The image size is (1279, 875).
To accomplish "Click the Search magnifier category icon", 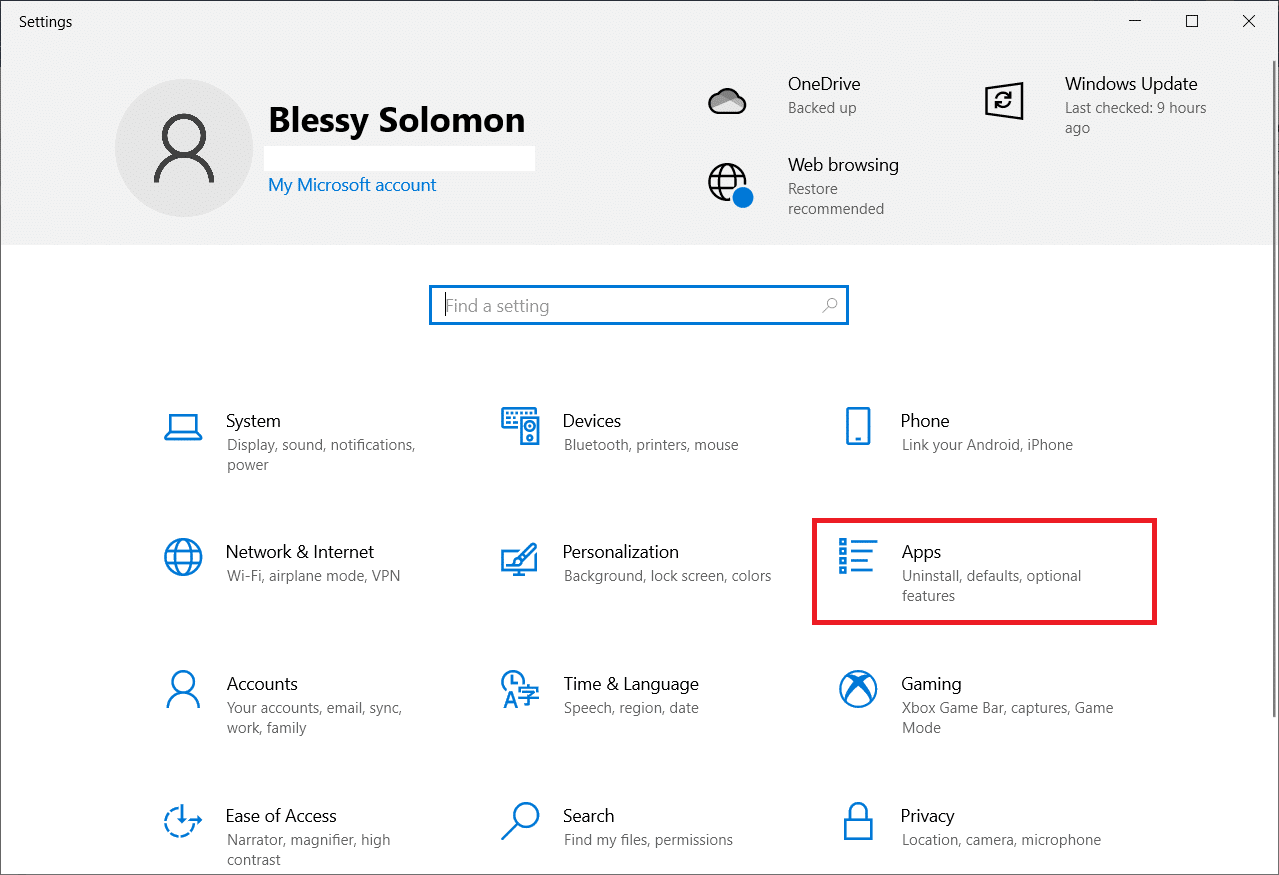I will coord(520,821).
